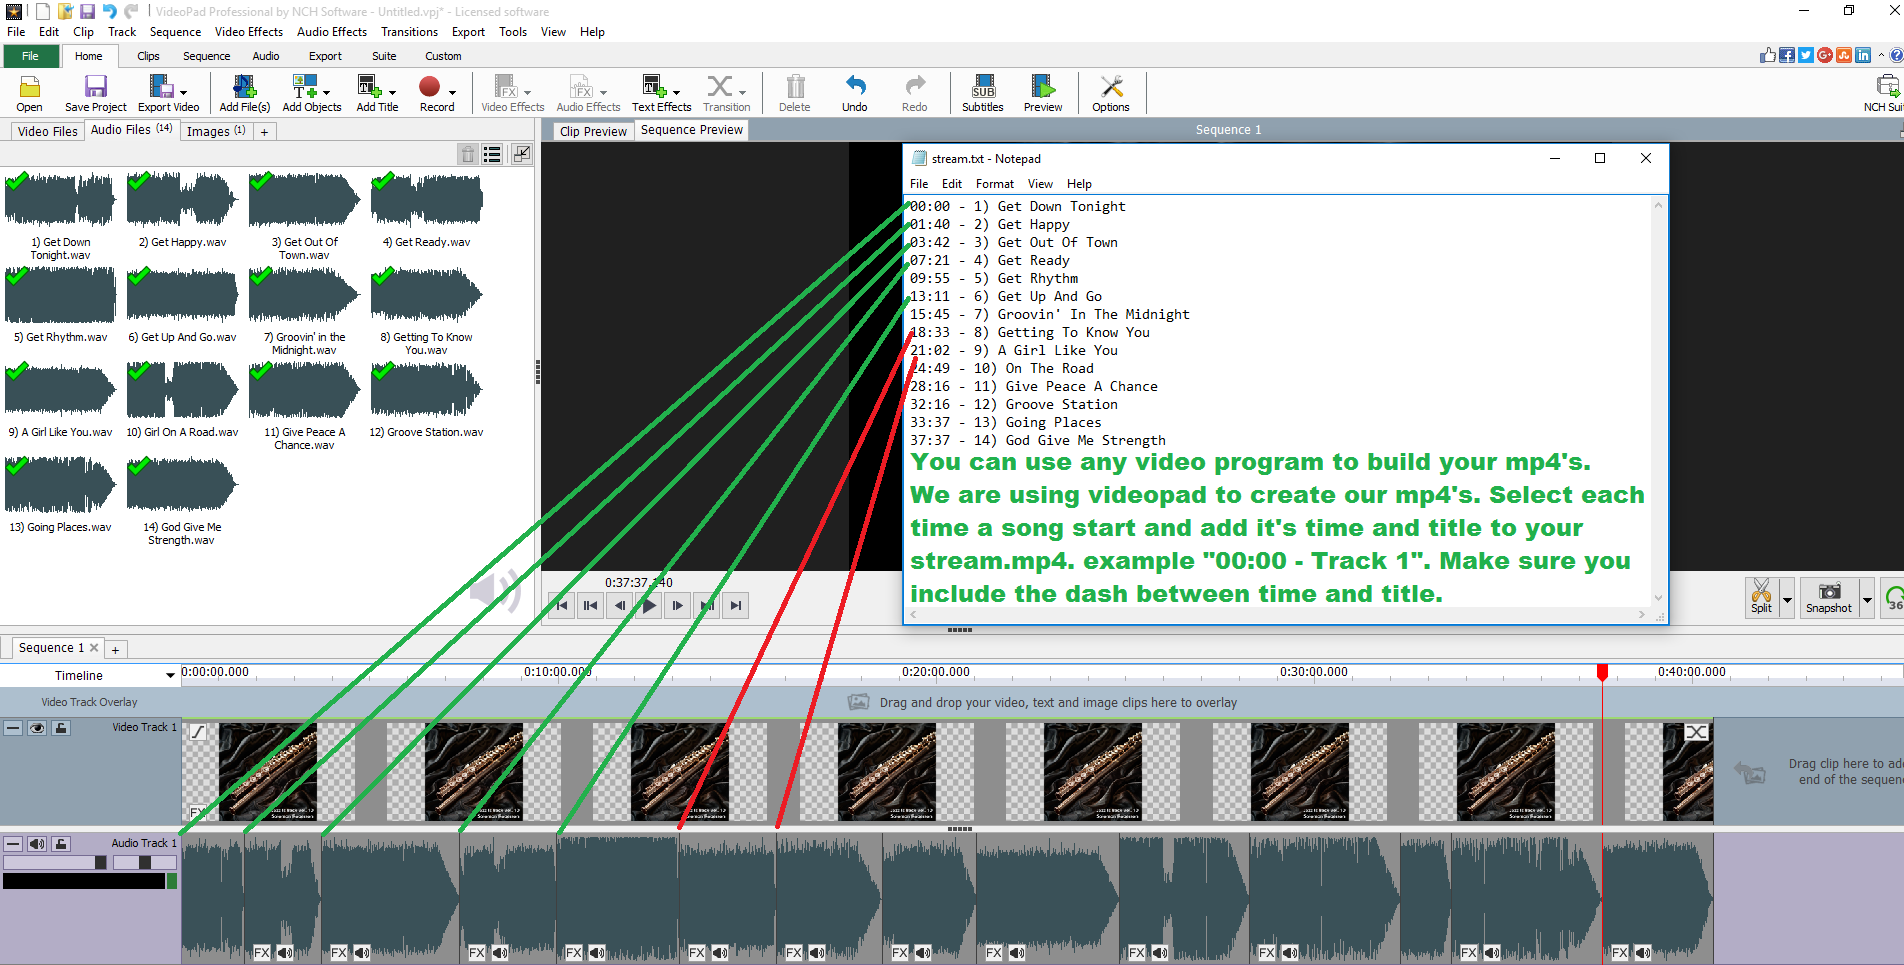Screen dimensions: 1904x965
Task: Mute Audio Track 1 speaker toggle
Action: 37,844
